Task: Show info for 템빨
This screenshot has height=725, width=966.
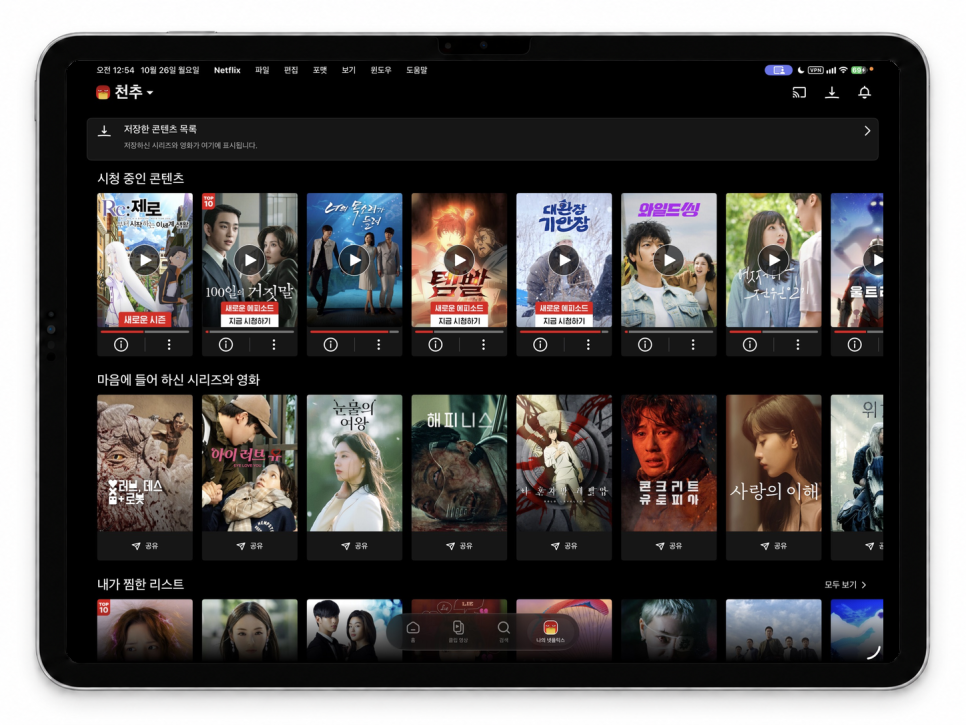Action: click(x=436, y=345)
